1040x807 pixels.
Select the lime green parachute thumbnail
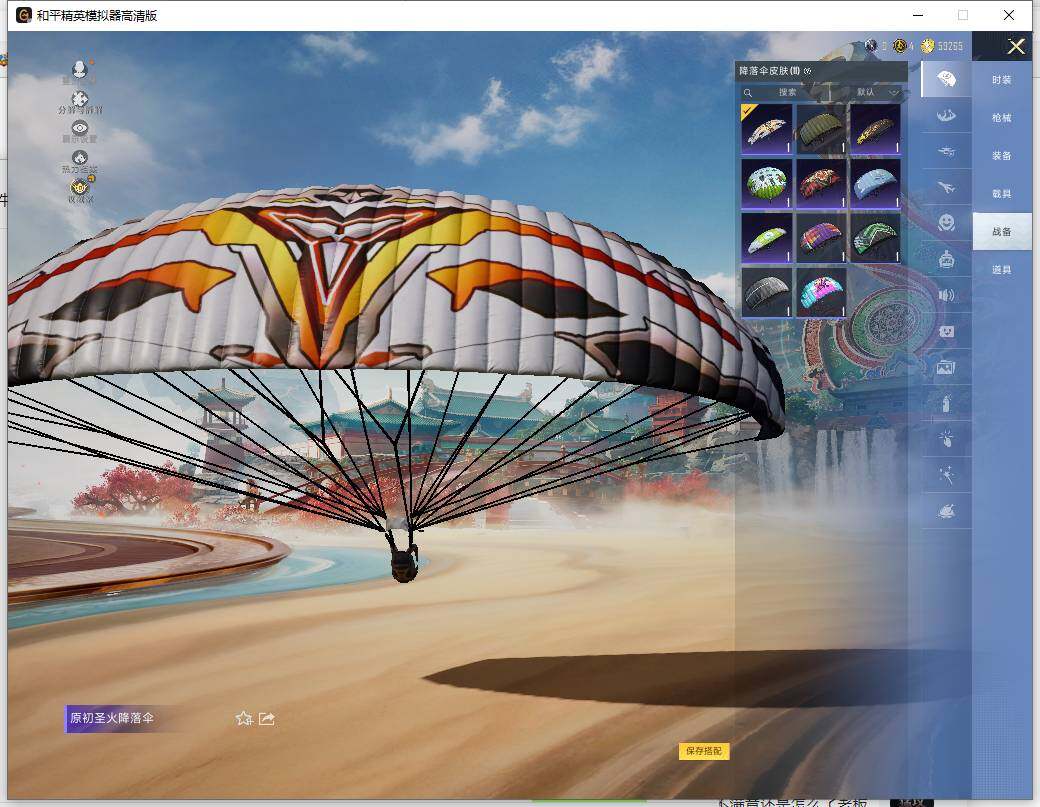(x=767, y=237)
